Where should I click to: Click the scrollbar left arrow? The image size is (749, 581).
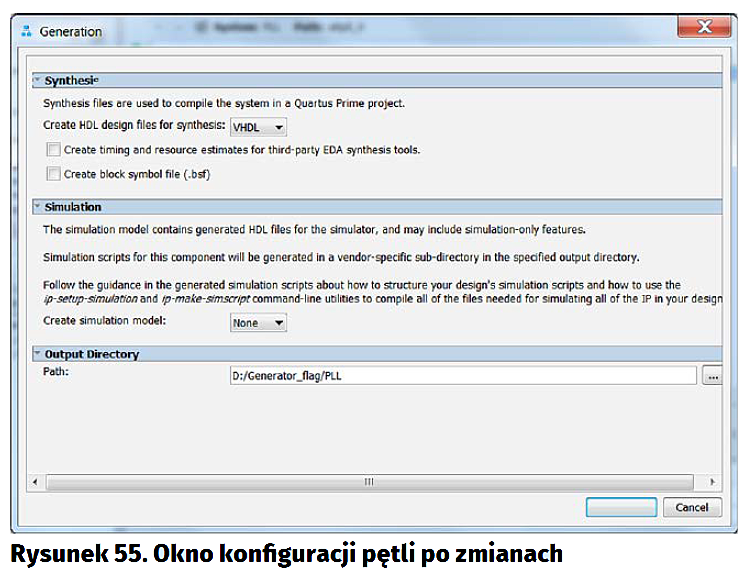(36, 482)
